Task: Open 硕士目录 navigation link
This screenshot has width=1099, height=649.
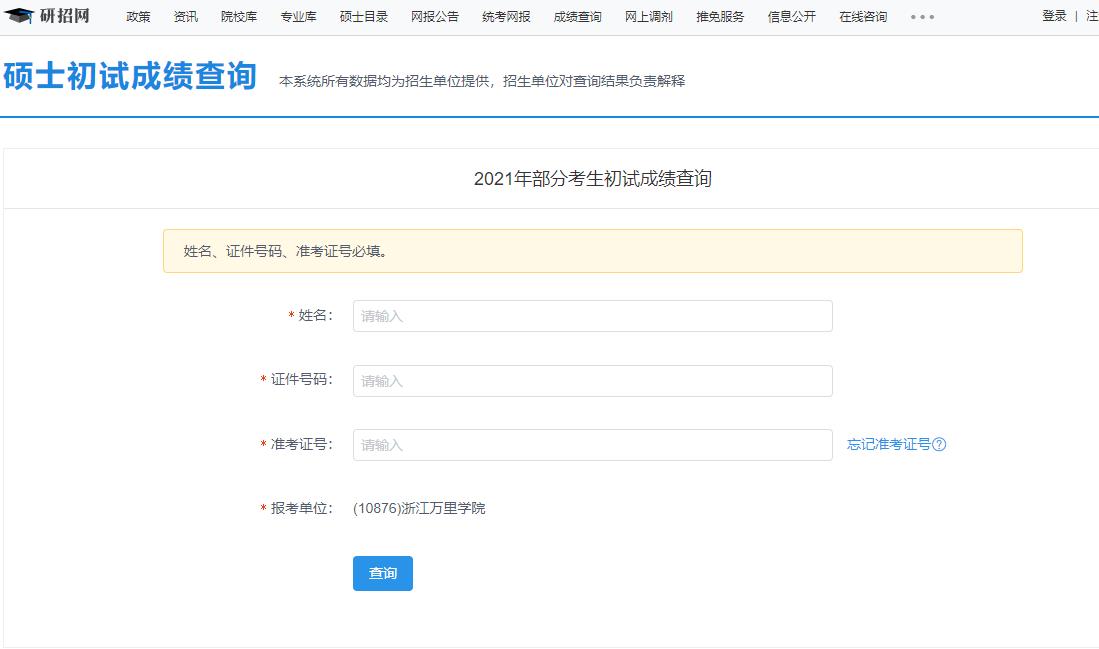Action: (x=364, y=17)
